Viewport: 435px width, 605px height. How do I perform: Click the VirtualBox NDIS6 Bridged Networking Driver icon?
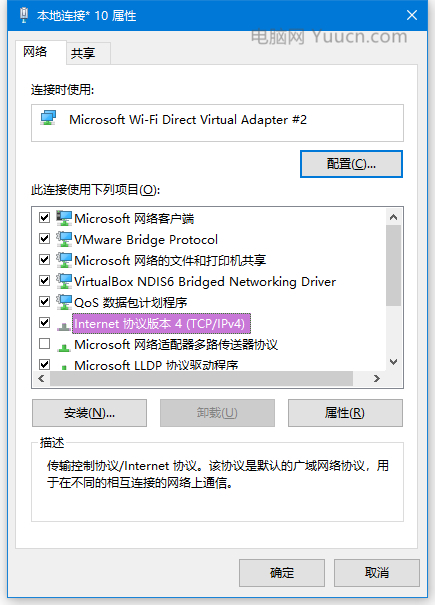64,281
